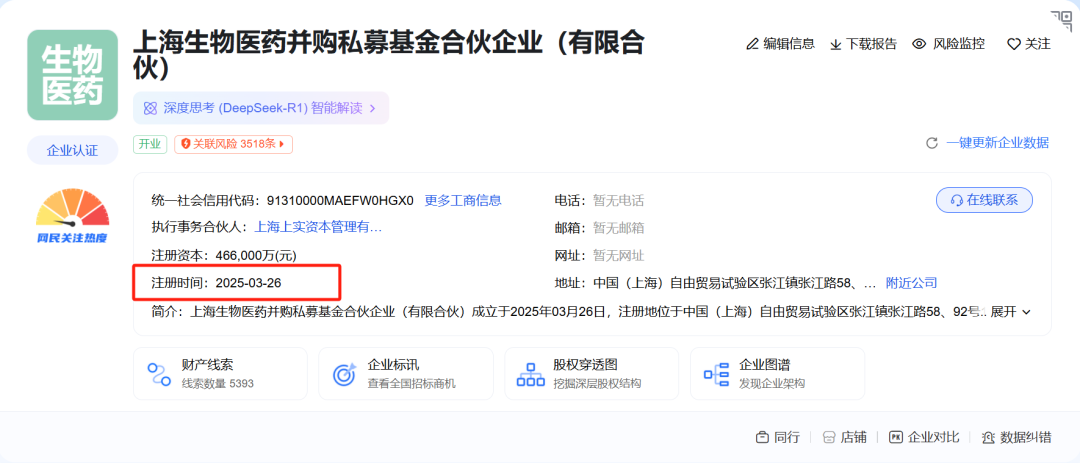1080x463 pixels.
Task: Click the 数据纠错 icon
Action: pyautogui.click(x=988, y=438)
